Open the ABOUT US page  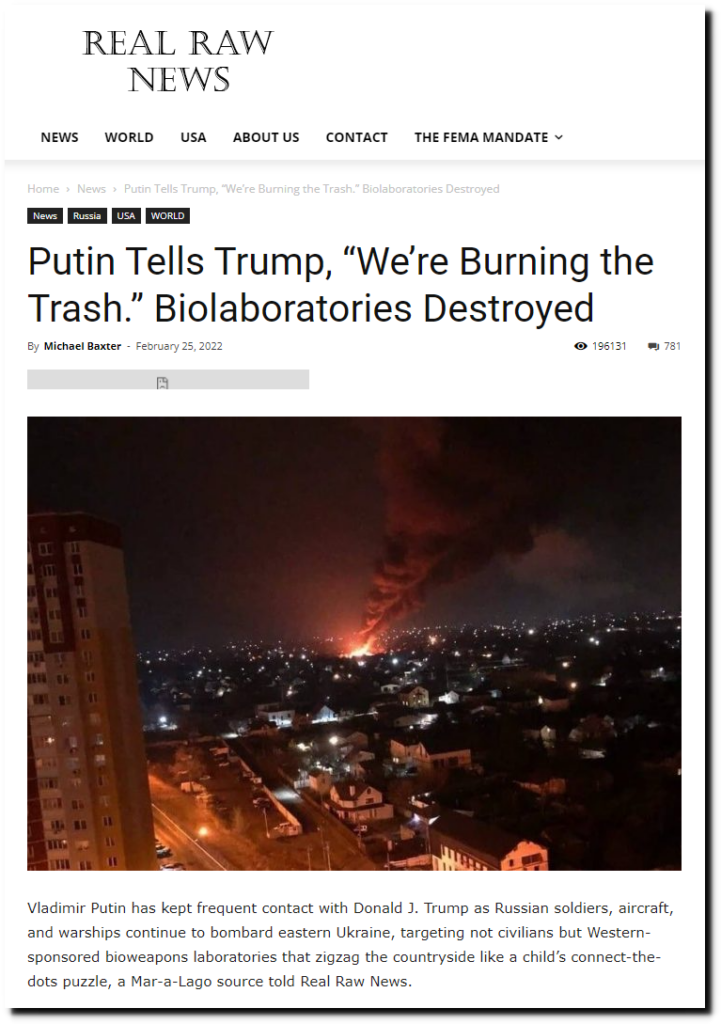tap(266, 137)
